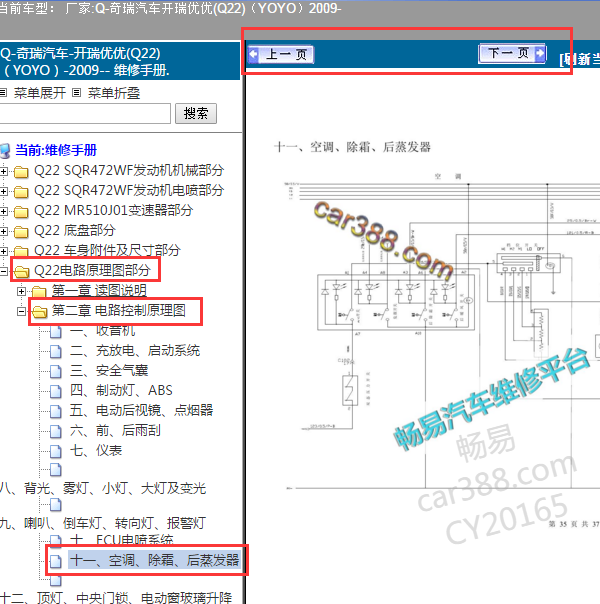The image size is (600, 604).
Task: Open 十、ECU电喷系统 page
Action: click(121, 540)
